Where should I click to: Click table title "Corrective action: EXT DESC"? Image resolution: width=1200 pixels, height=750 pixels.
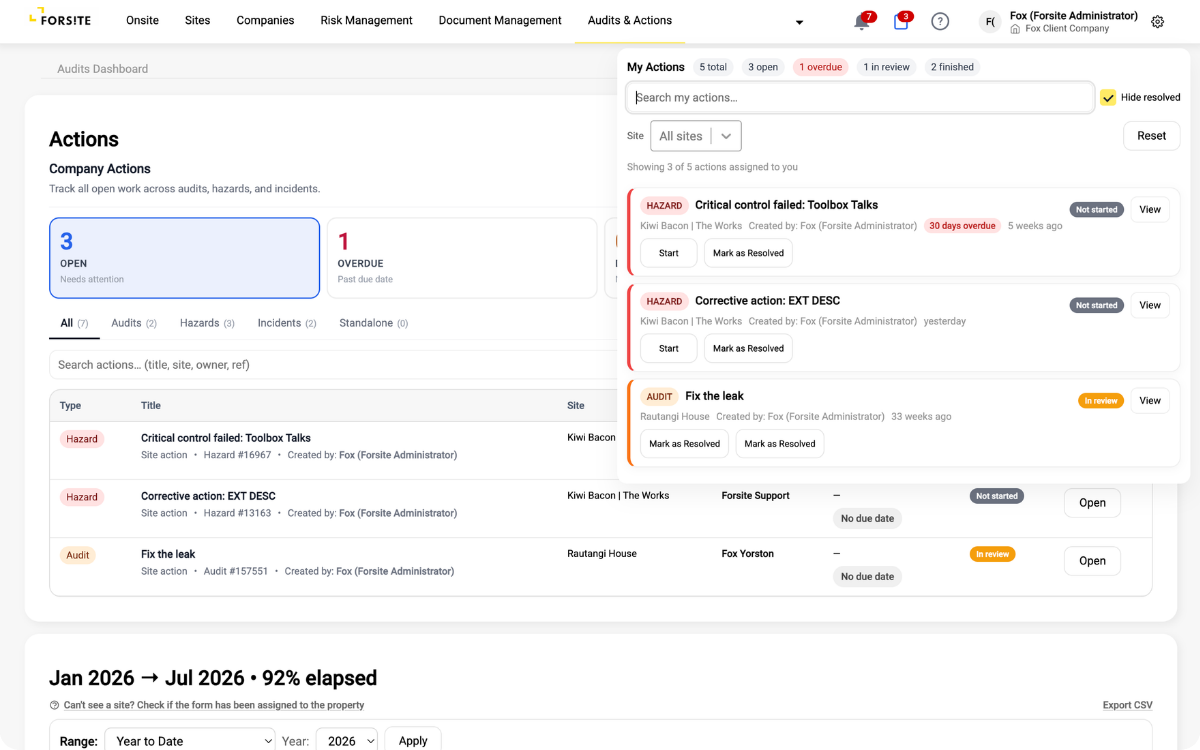tap(208, 496)
